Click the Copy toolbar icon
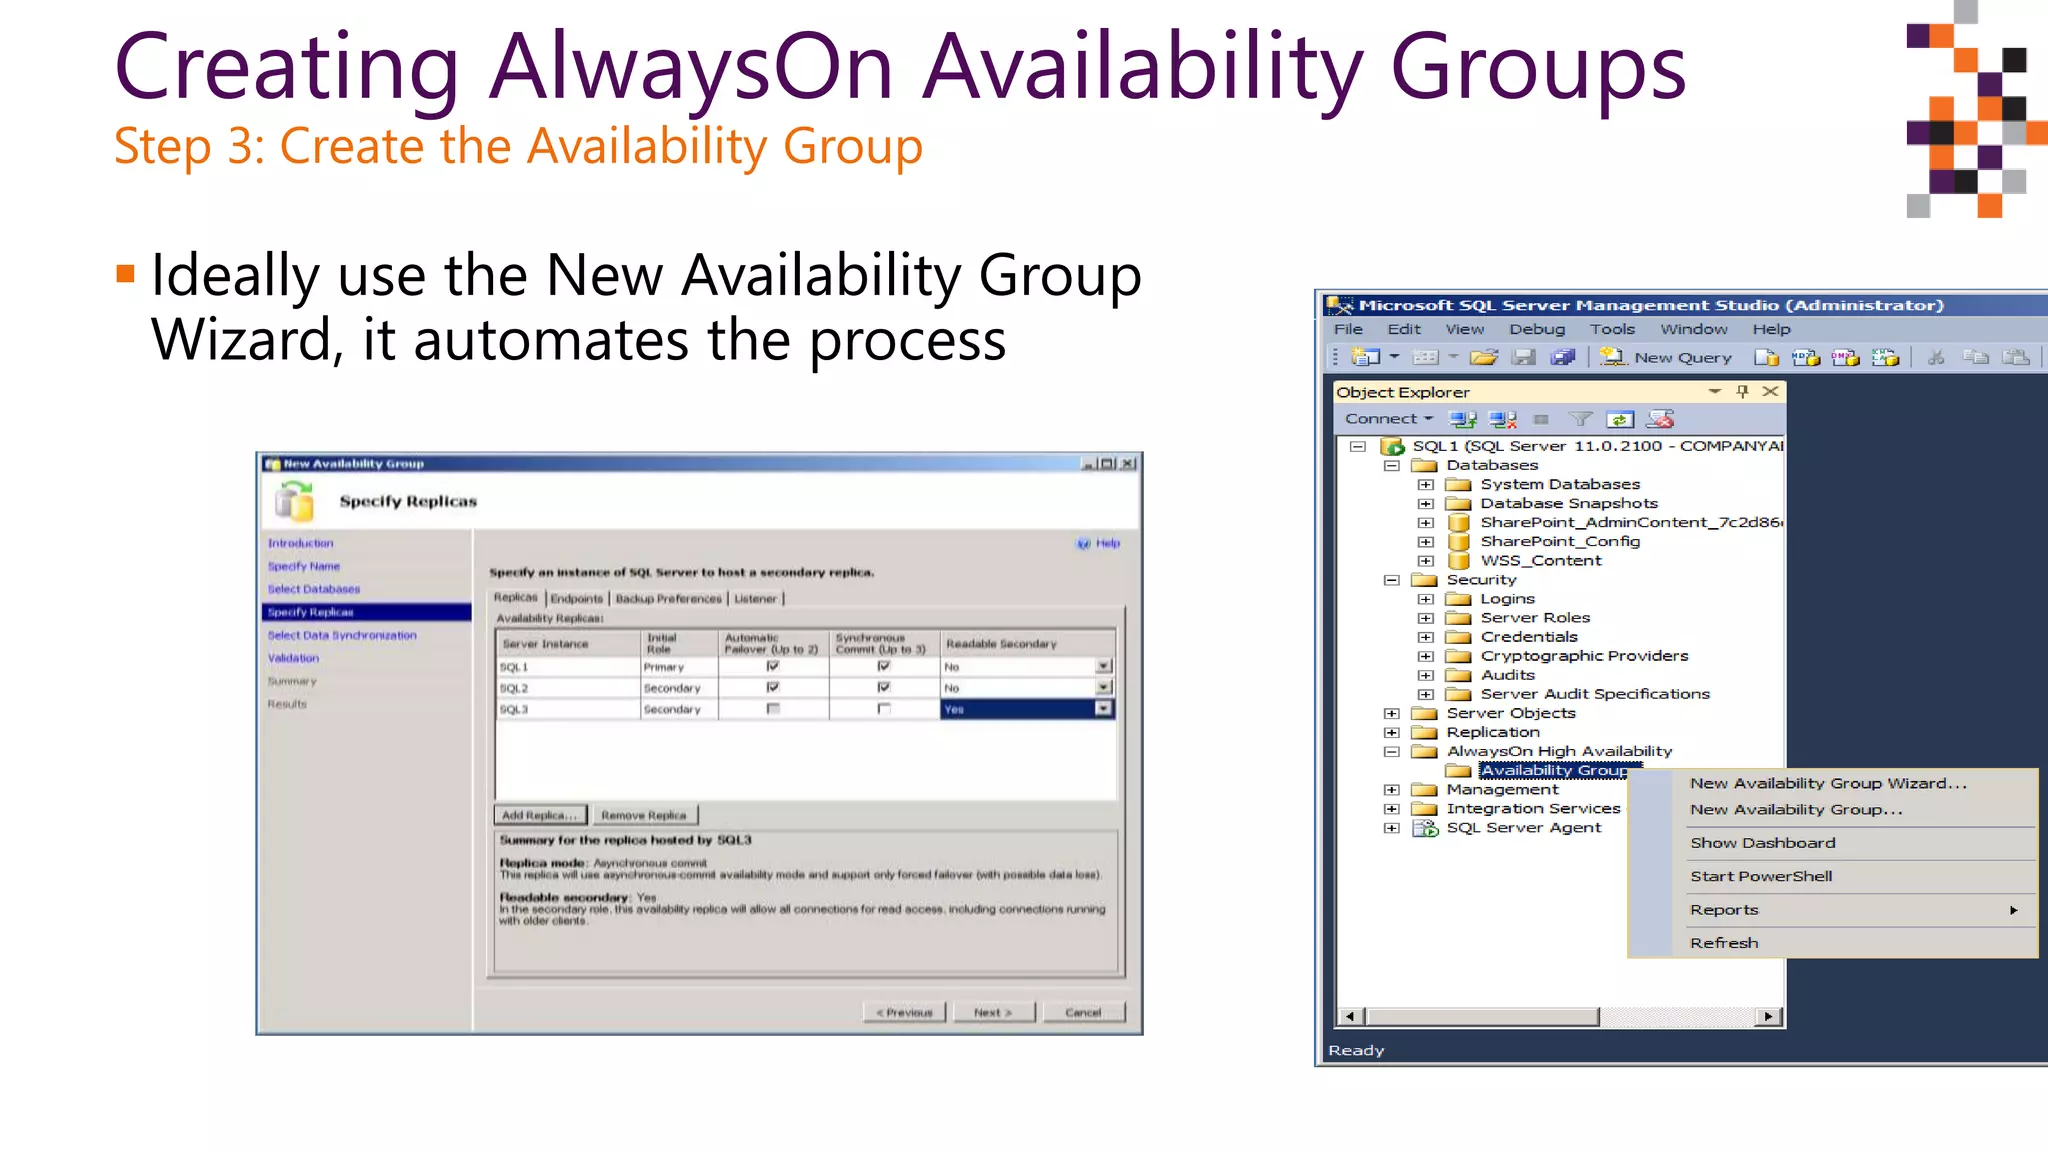This screenshot has height=1152, width=2048. click(1976, 357)
